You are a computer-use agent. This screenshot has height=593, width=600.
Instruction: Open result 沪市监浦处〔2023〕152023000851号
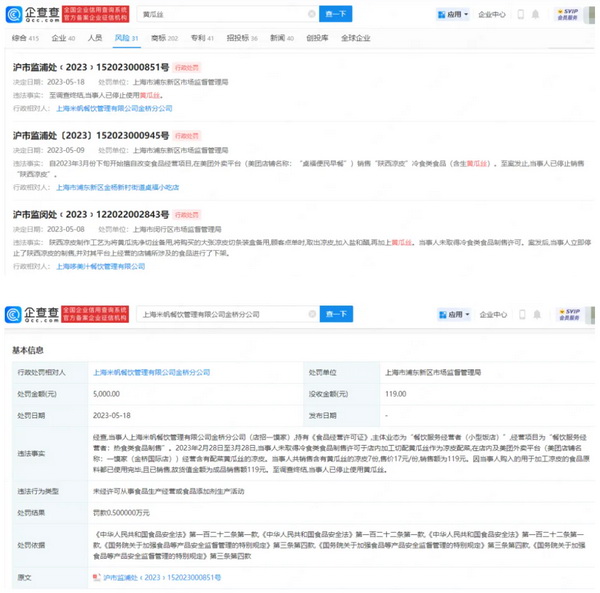coord(91,67)
